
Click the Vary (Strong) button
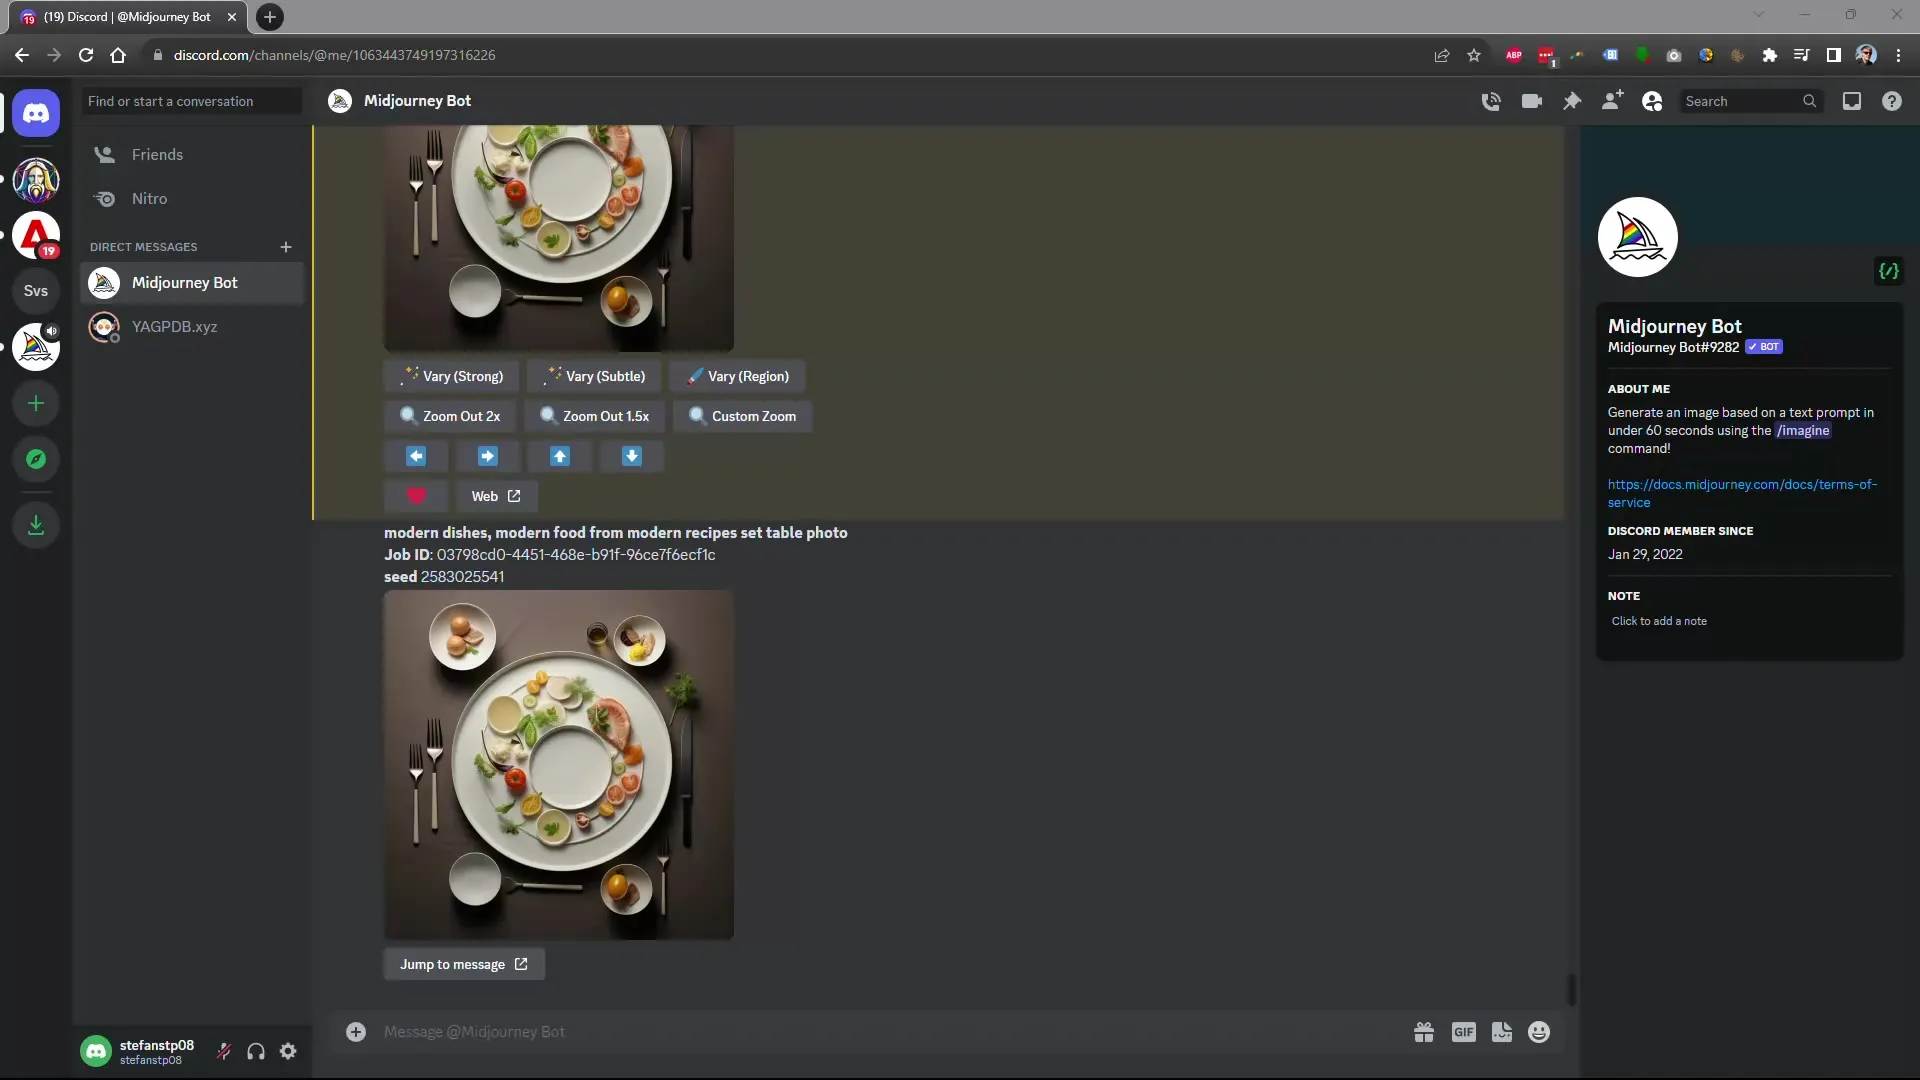click(x=455, y=376)
